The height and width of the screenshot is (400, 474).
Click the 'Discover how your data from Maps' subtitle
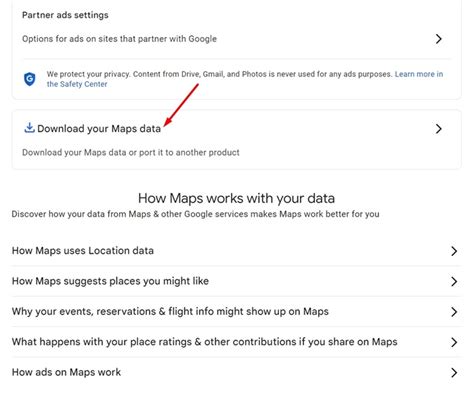pos(195,214)
